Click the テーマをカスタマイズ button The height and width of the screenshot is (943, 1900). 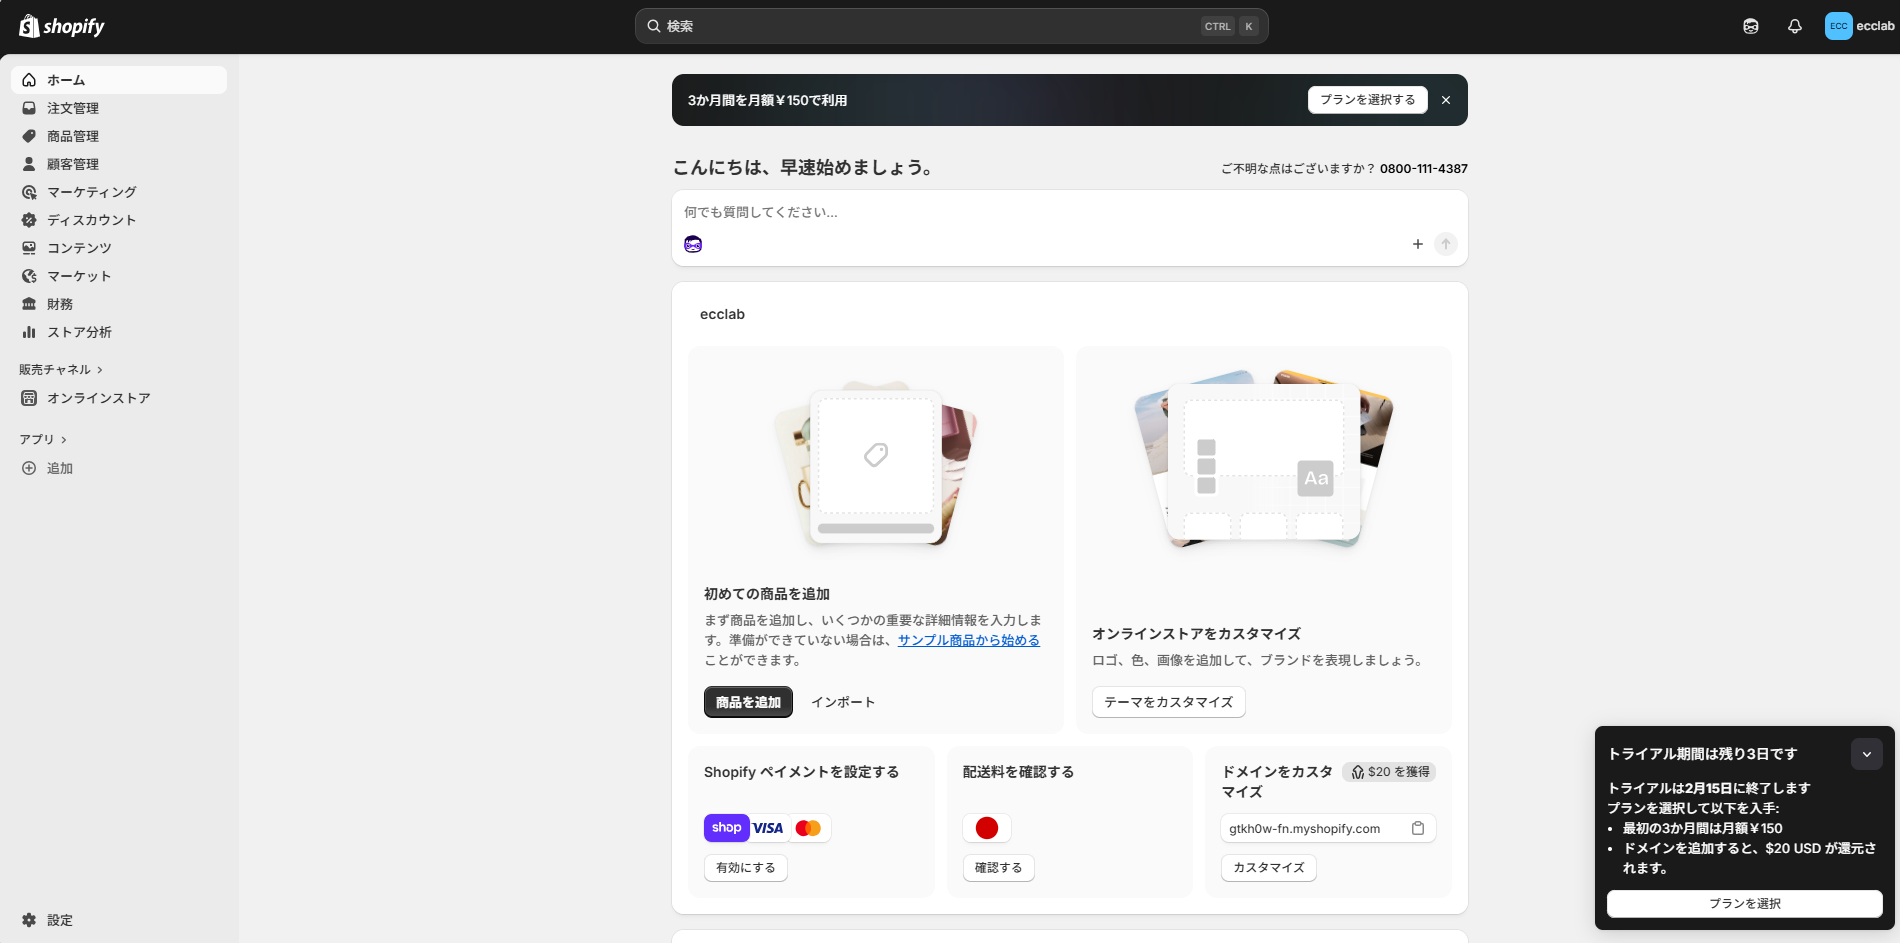1168,702
